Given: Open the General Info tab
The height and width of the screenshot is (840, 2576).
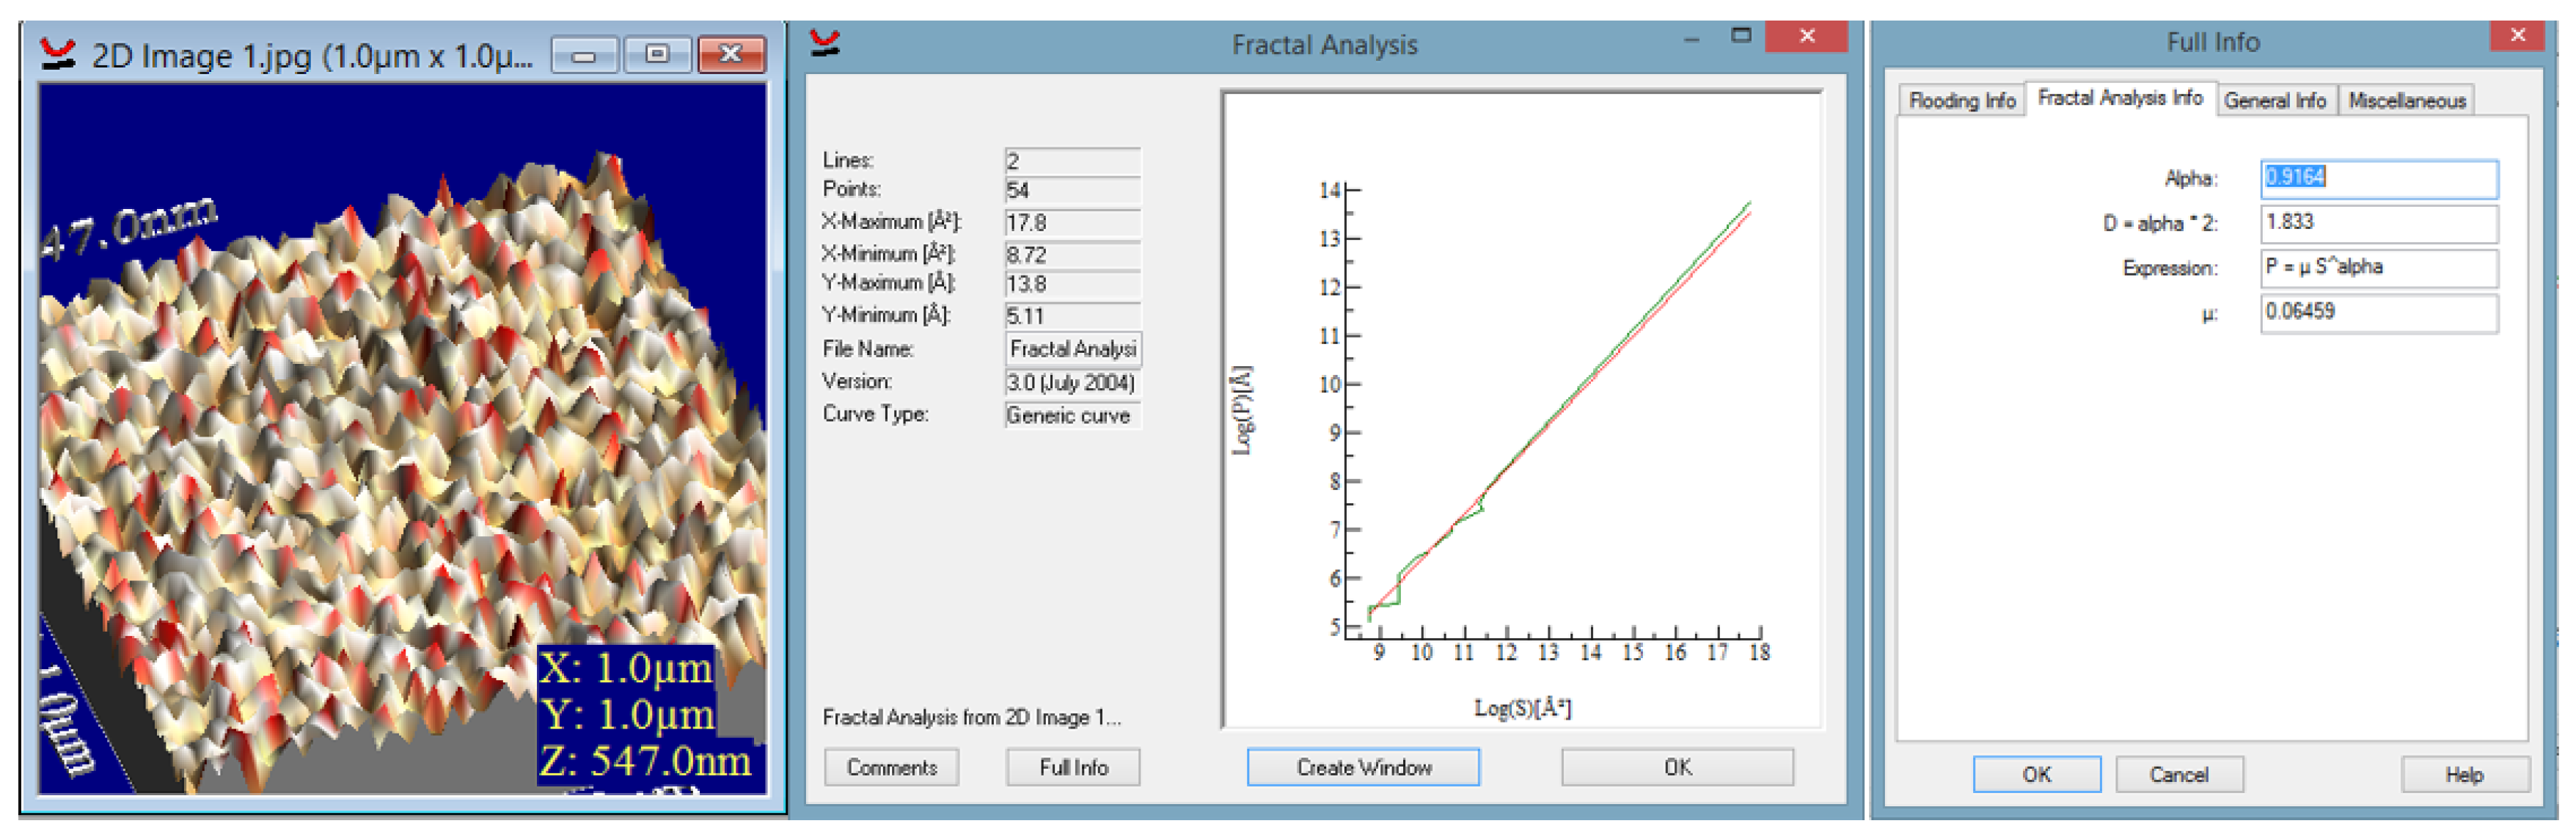Looking at the screenshot, I should click(2276, 101).
